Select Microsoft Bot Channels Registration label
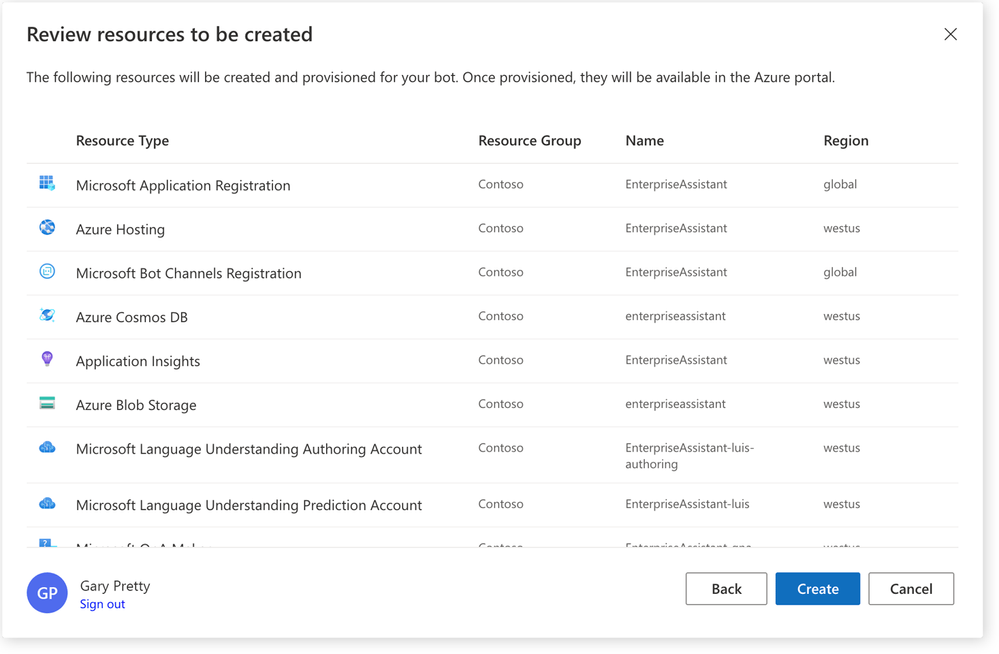Image resolution: width=999 pixels, height=654 pixels. (189, 273)
